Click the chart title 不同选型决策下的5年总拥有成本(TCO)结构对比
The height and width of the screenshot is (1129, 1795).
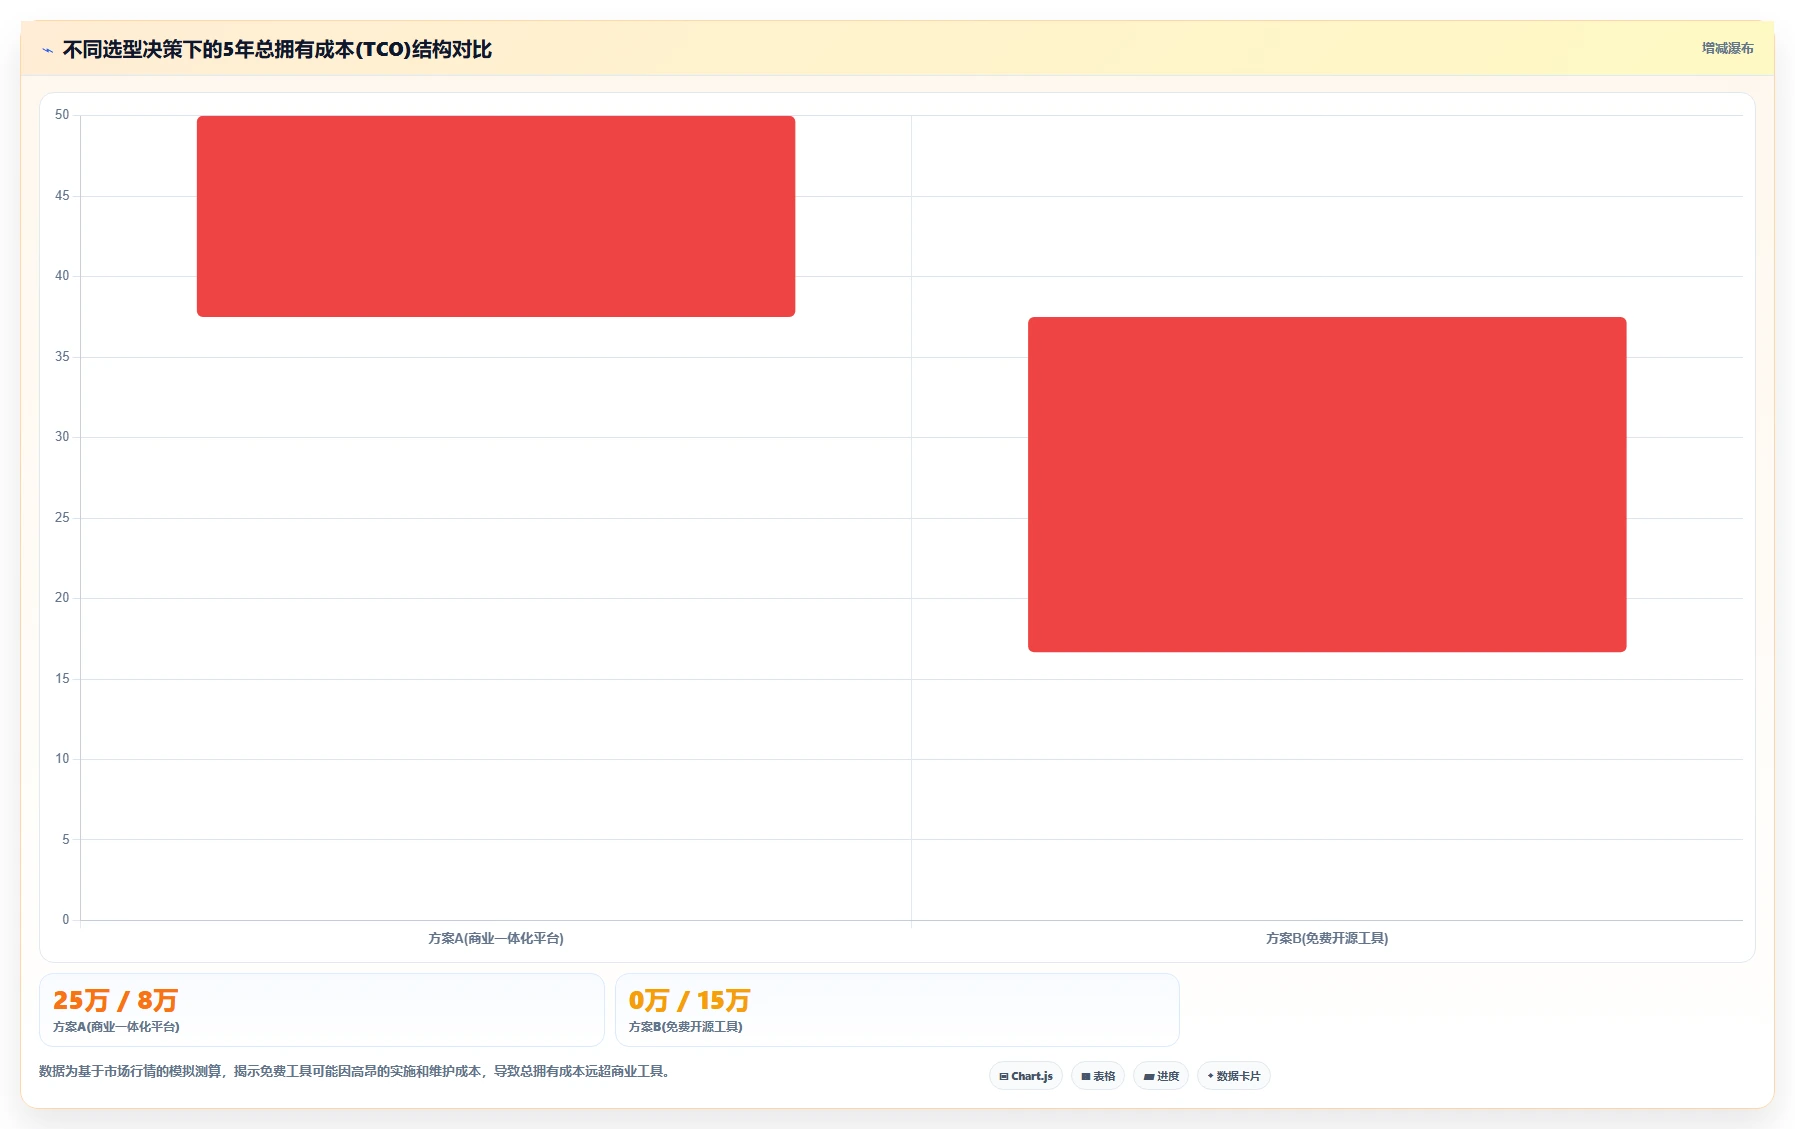click(277, 49)
